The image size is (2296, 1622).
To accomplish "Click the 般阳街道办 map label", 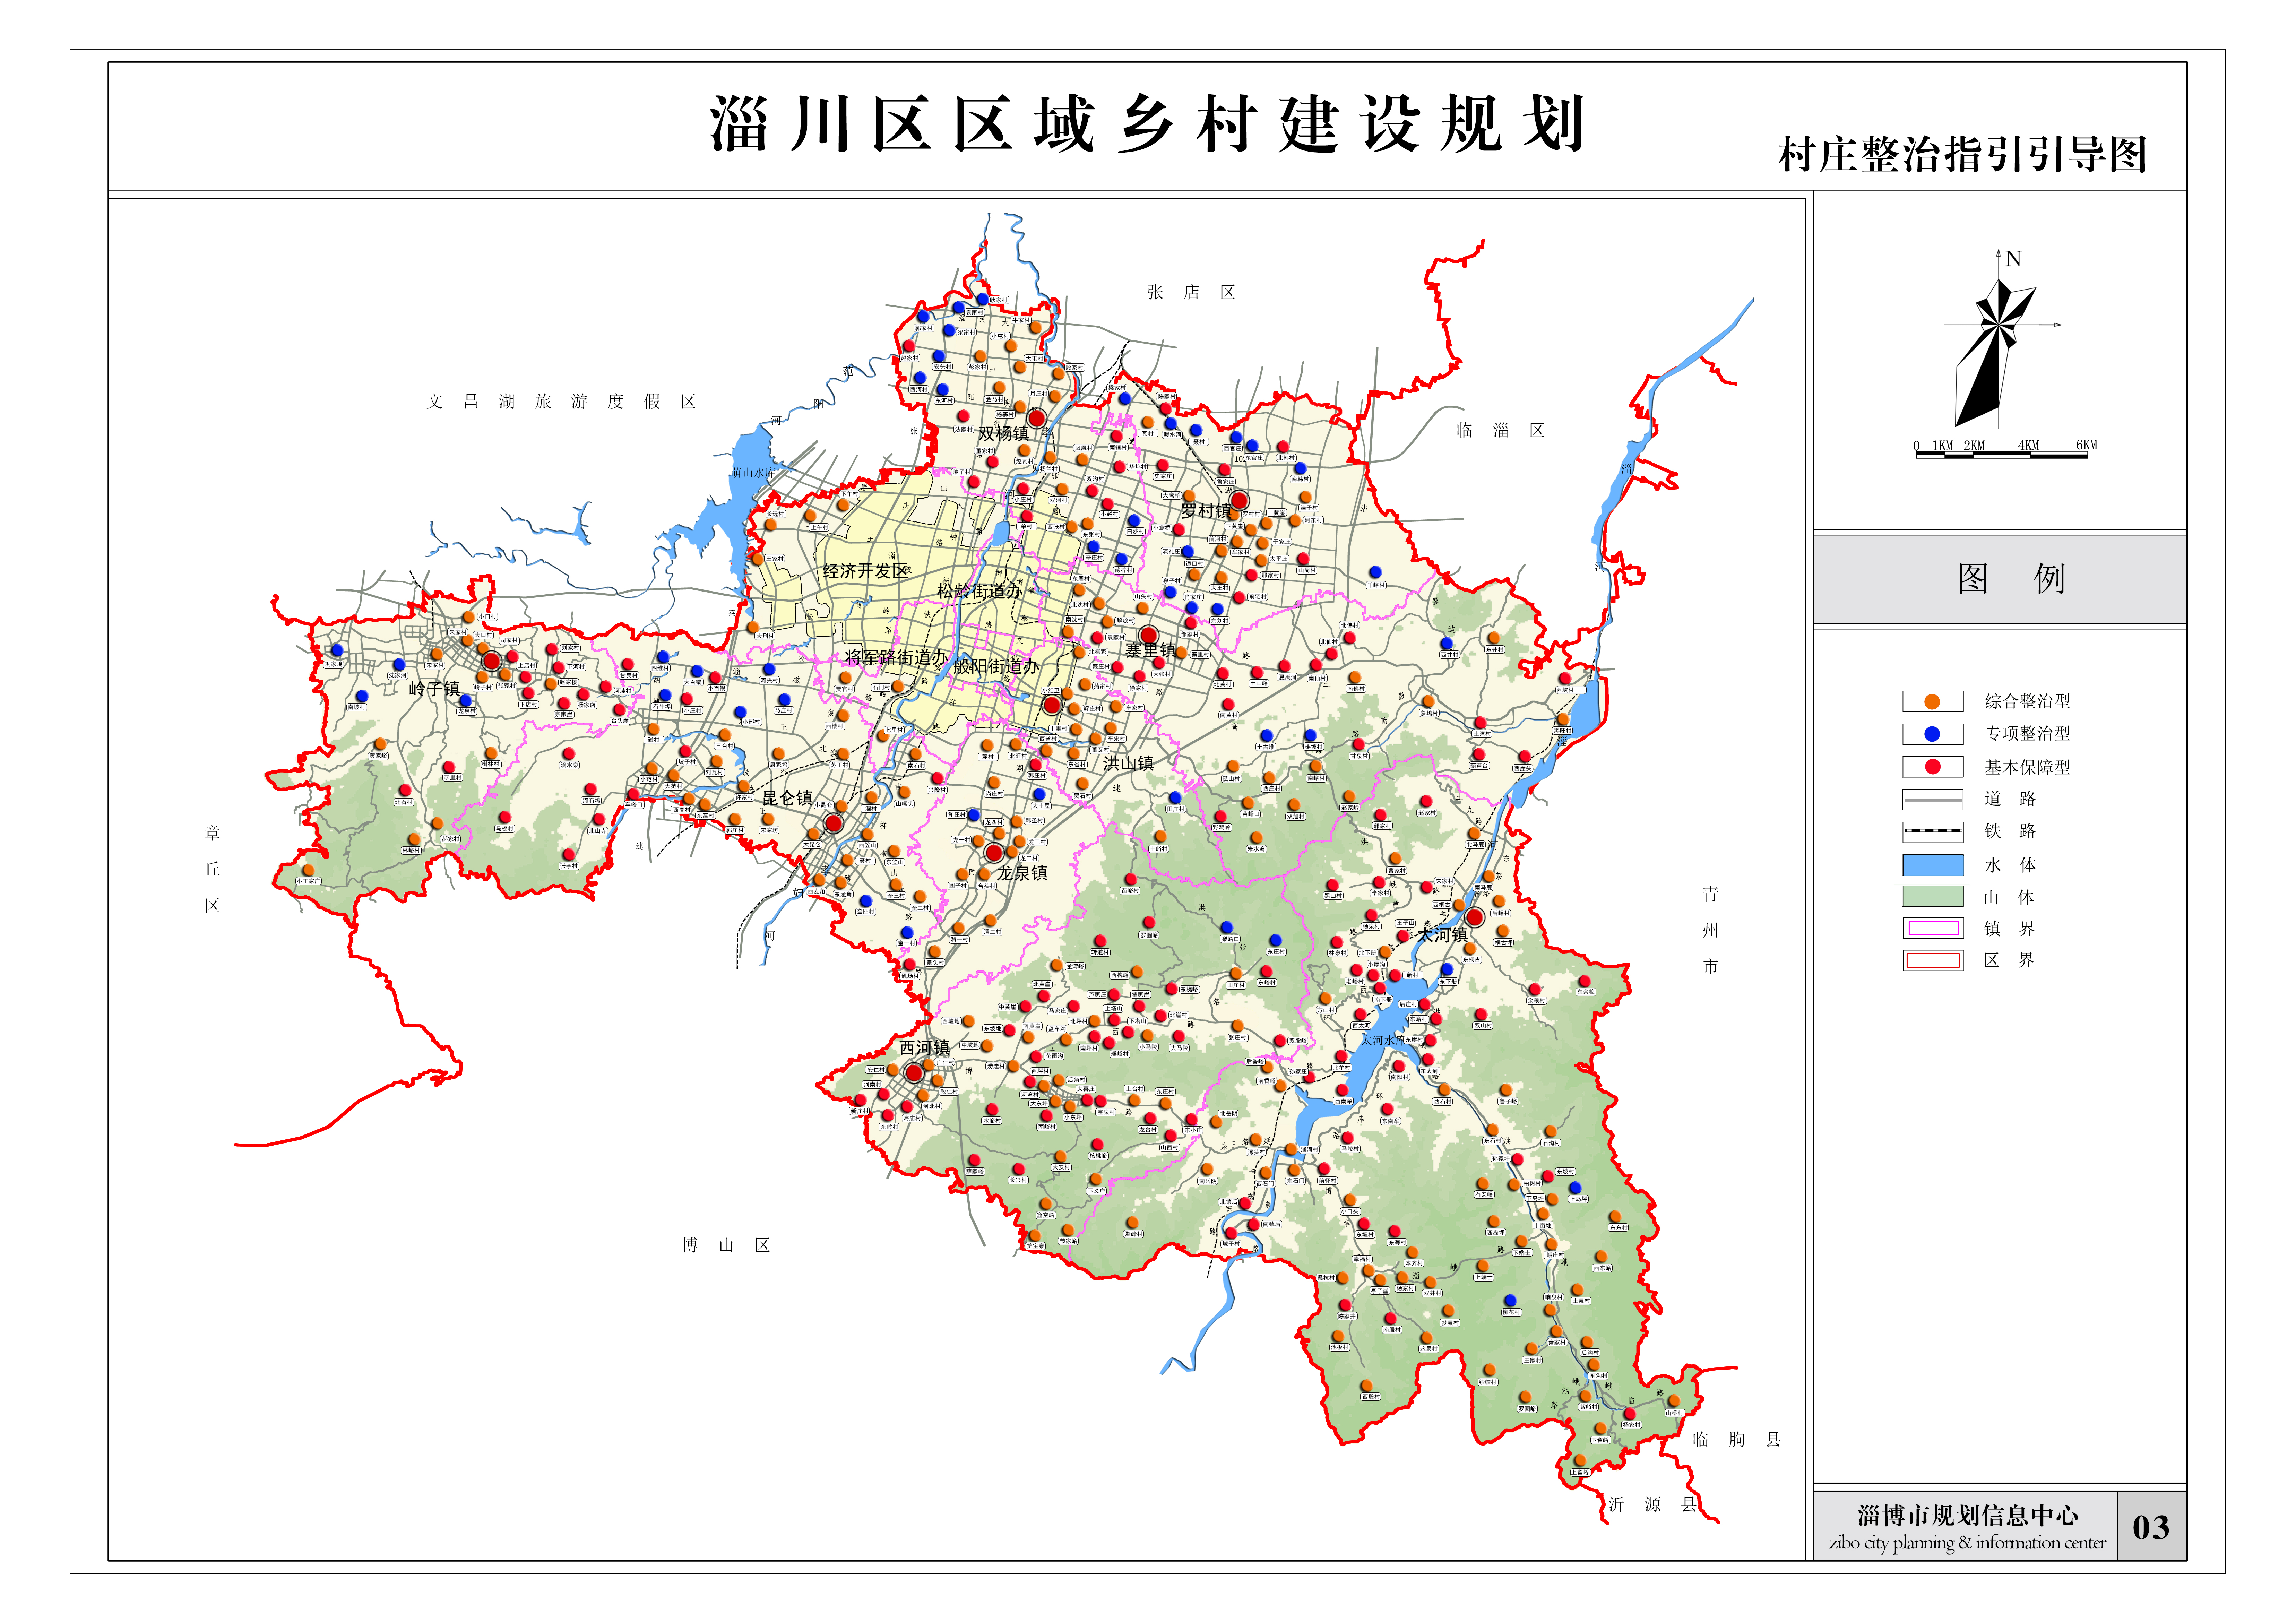I will [x=996, y=667].
